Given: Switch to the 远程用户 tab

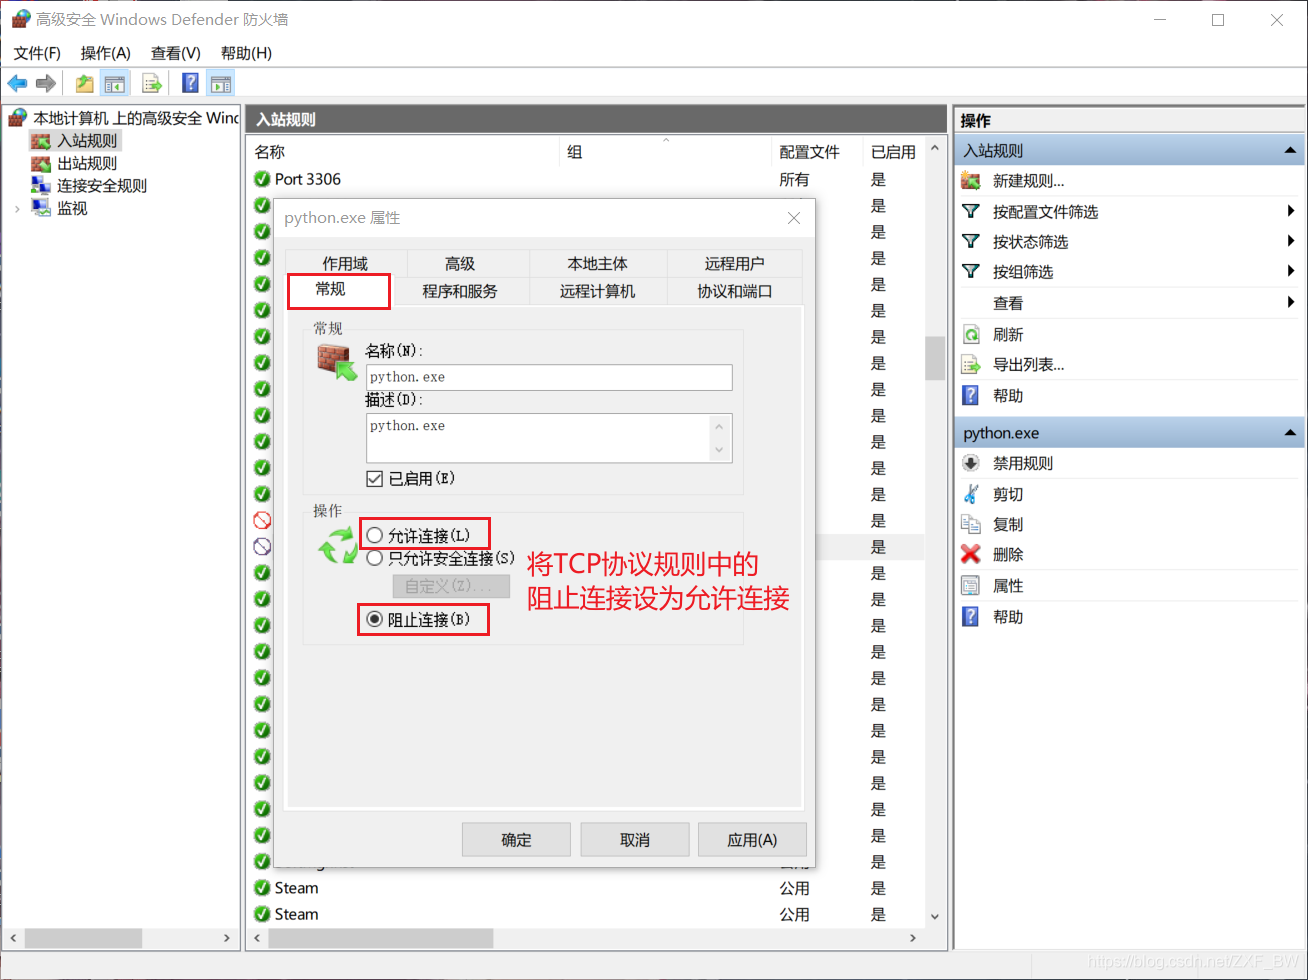Looking at the screenshot, I should [x=734, y=263].
